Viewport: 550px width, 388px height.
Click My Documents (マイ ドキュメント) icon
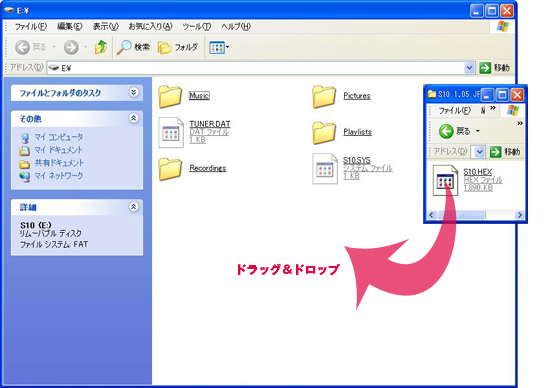click(x=25, y=150)
